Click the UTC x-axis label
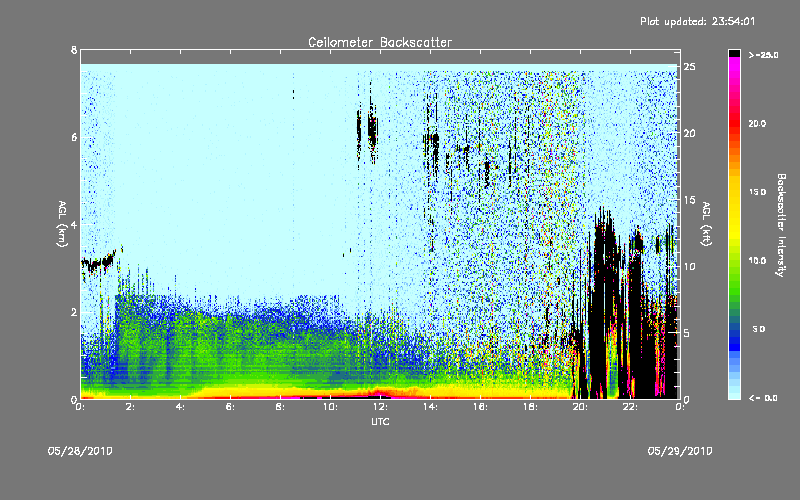The height and width of the screenshot is (500, 800). pyautogui.click(x=381, y=421)
